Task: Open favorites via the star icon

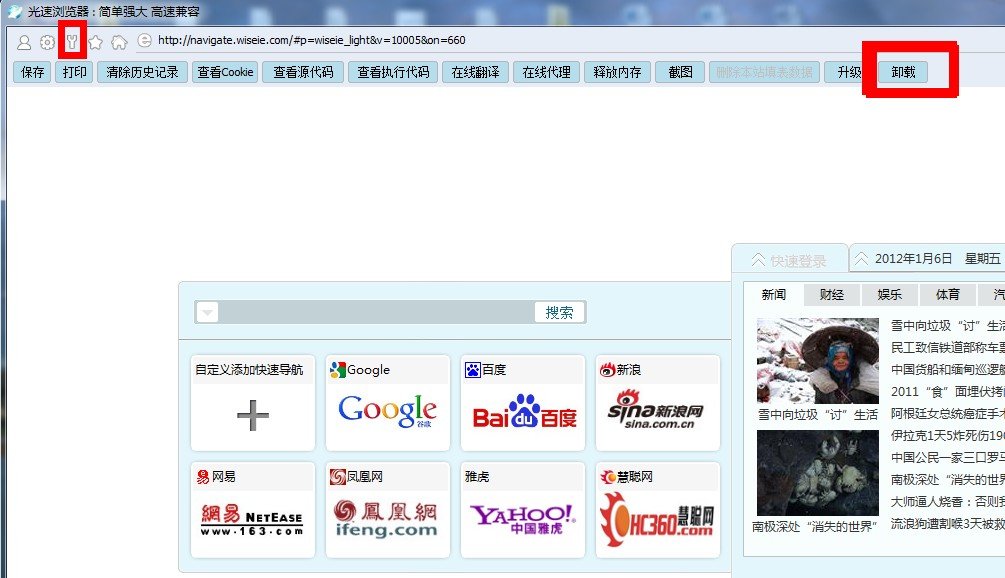Action: [x=93, y=43]
